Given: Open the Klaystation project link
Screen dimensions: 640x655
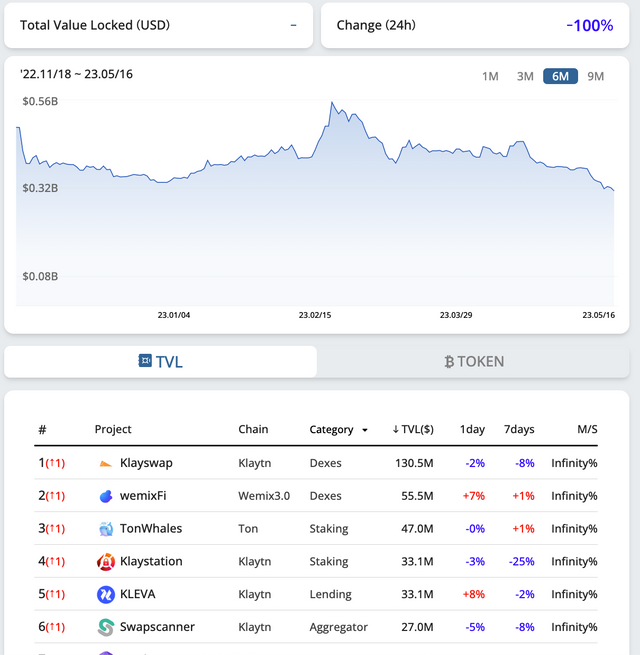Looking at the screenshot, I should click(x=151, y=561).
